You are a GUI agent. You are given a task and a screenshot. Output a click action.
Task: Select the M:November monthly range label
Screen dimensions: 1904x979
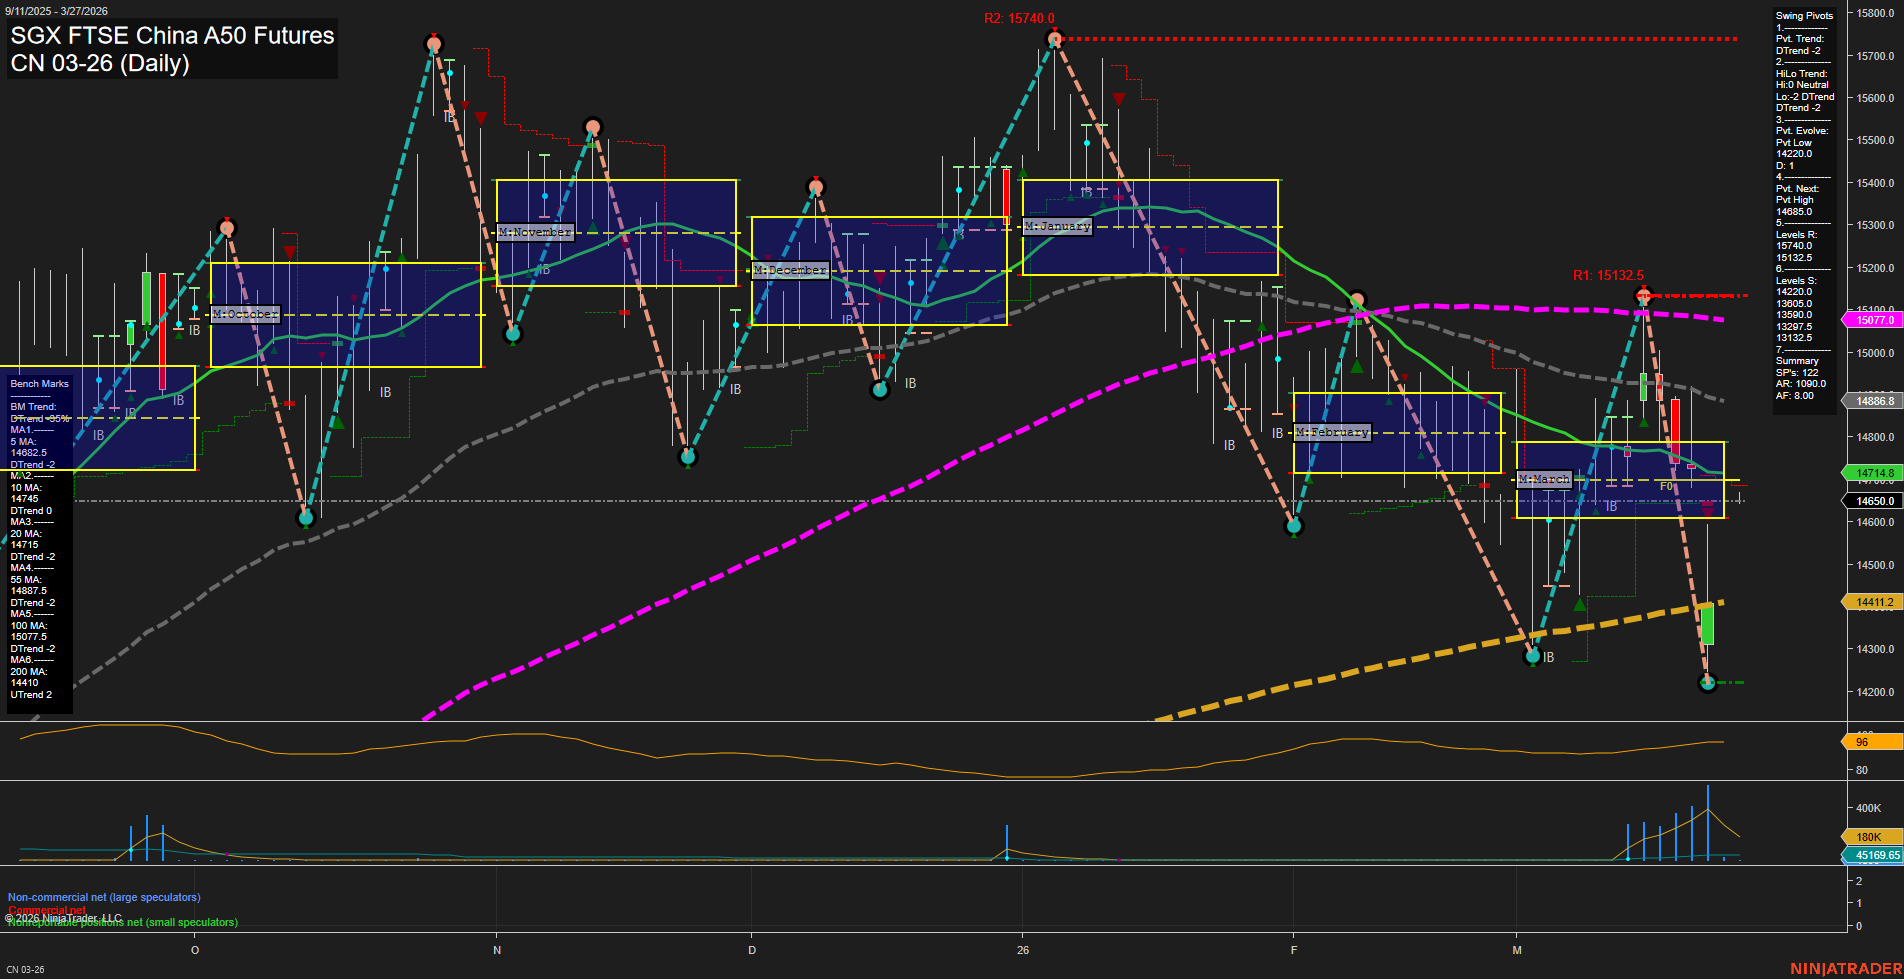point(535,232)
